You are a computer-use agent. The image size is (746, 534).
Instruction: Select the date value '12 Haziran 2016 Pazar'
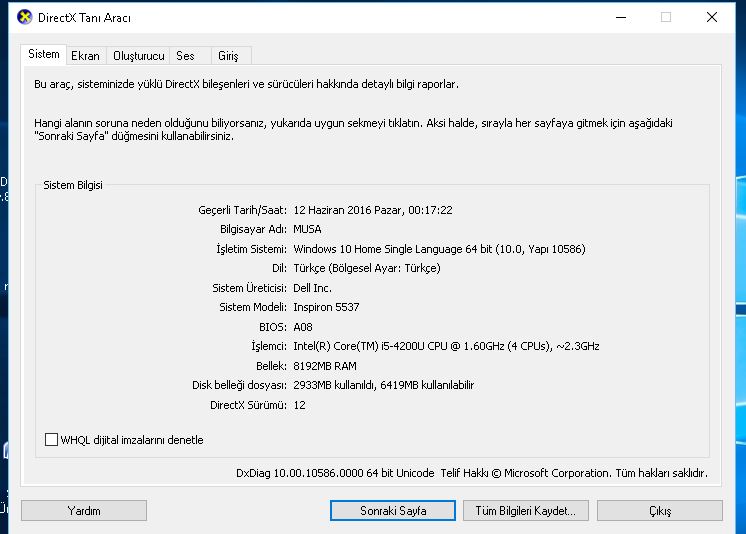348,210
